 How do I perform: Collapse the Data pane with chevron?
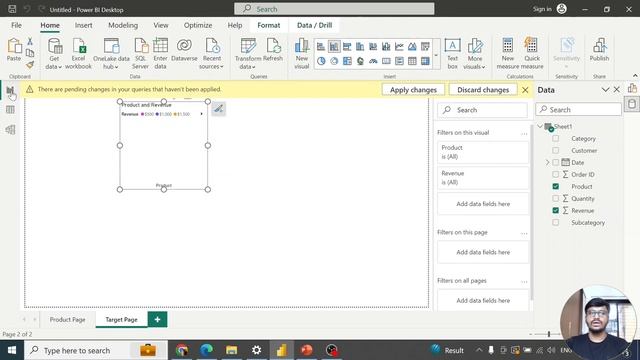605,90
